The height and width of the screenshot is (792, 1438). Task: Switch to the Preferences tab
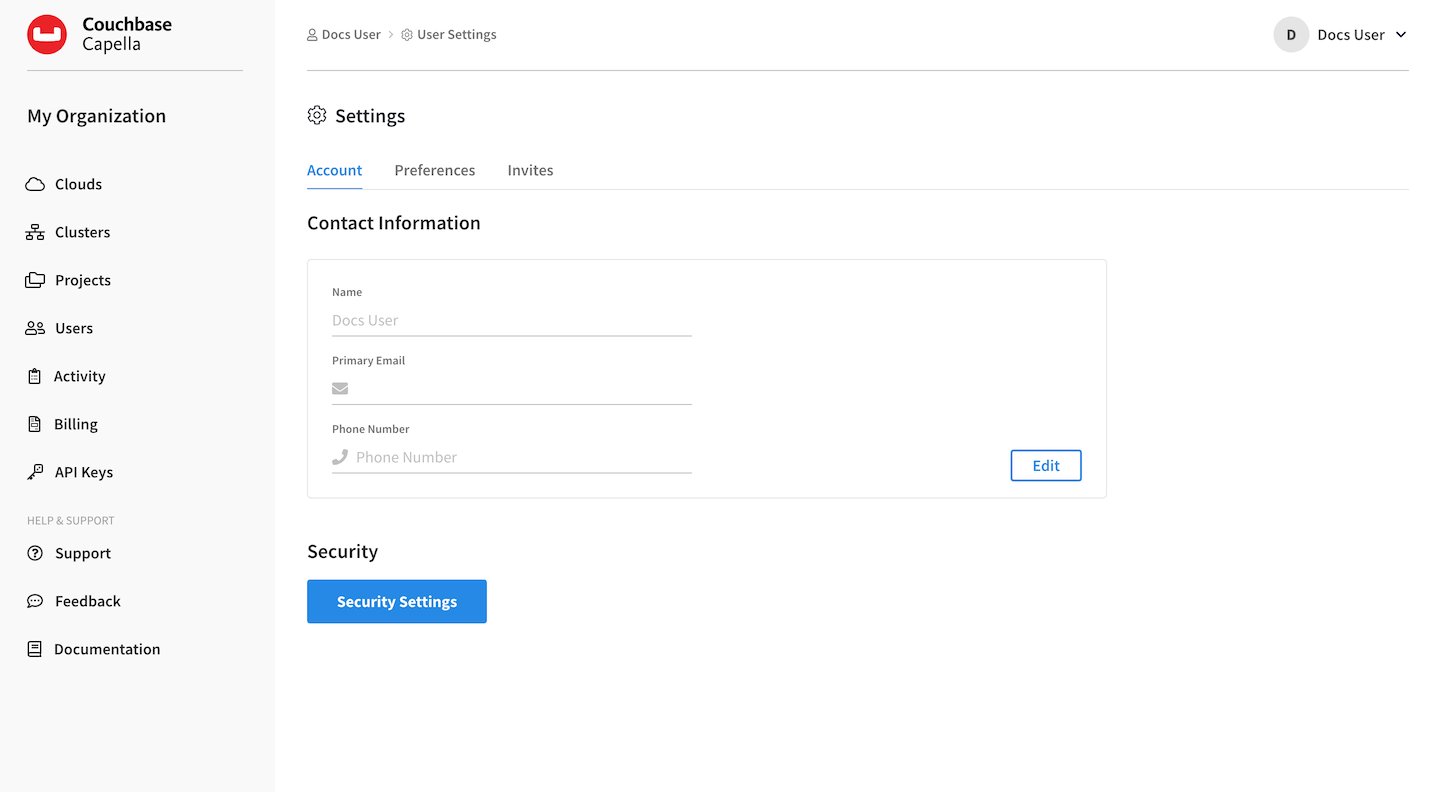(x=434, y=170)
